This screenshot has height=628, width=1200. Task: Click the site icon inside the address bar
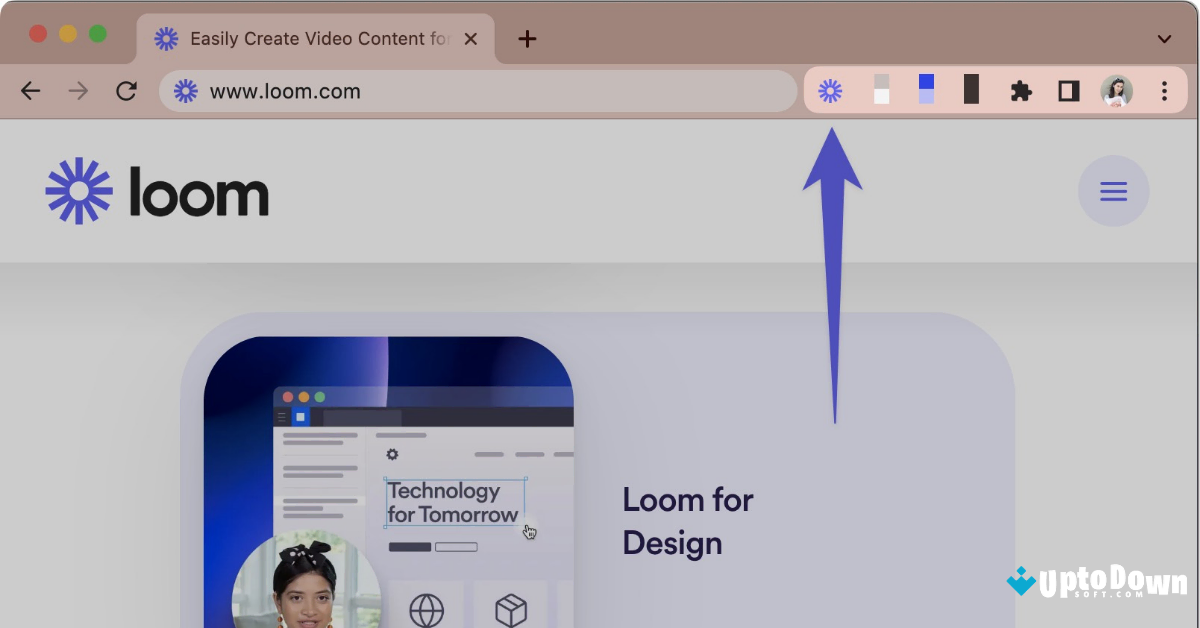(184, 90)
